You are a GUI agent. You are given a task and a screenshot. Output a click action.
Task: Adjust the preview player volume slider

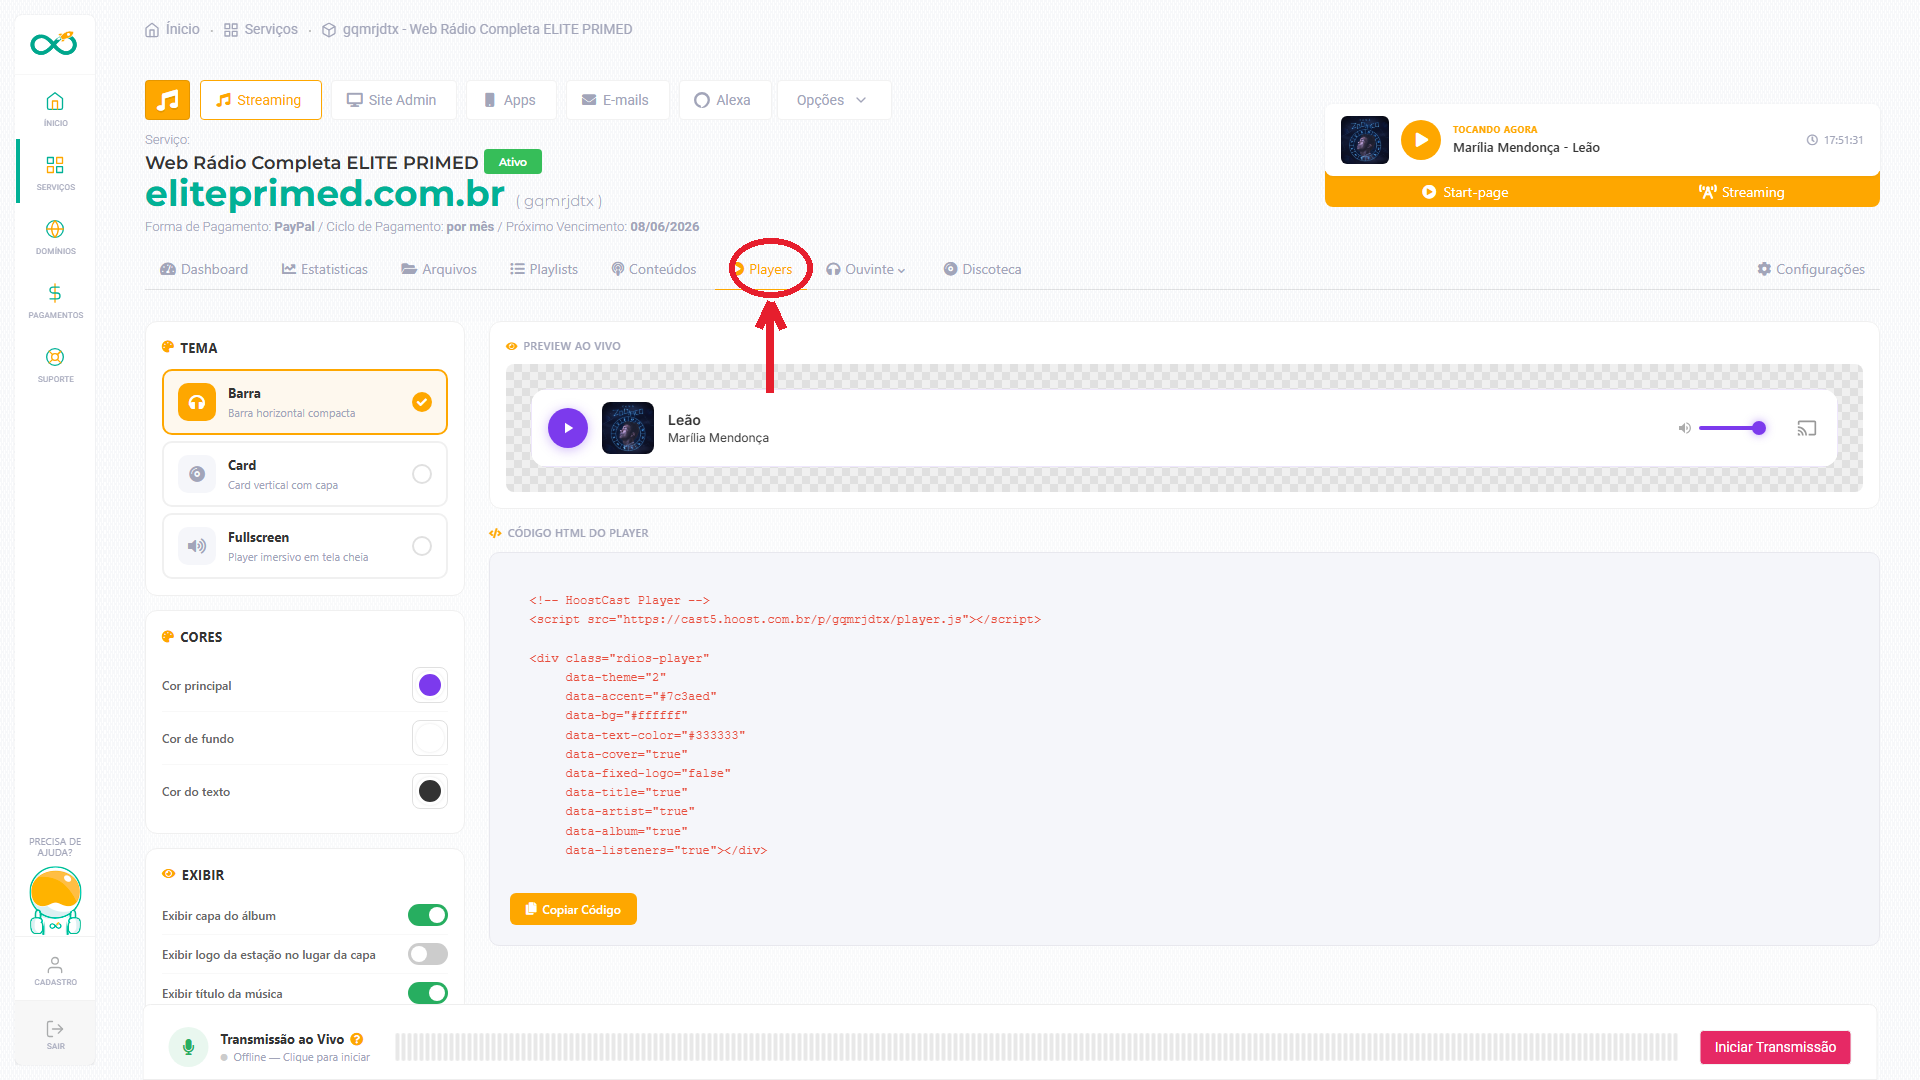[x=1732, y=428]
